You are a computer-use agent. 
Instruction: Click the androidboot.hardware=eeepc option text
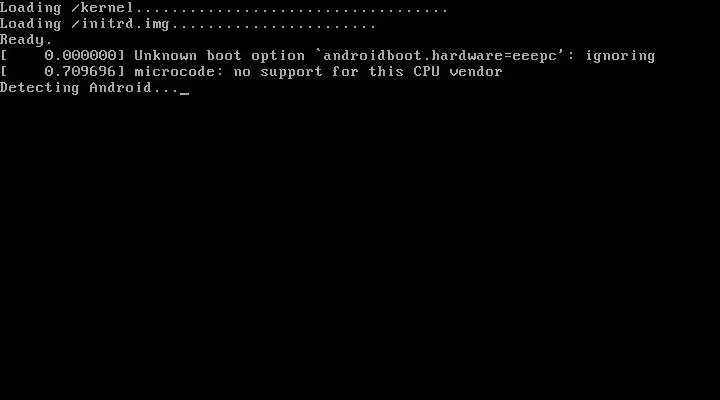pos(440,56)
